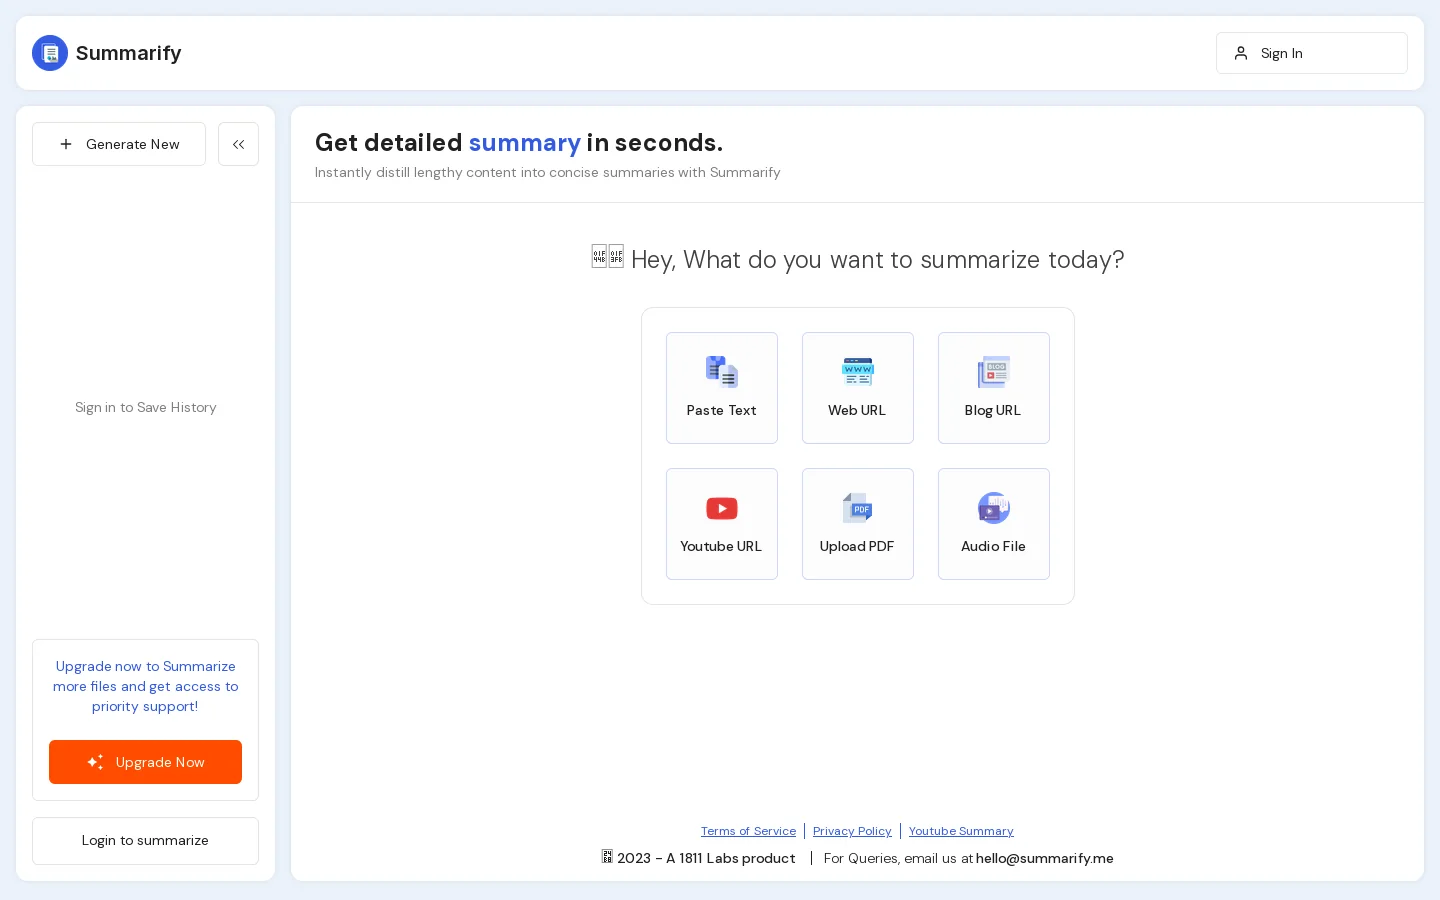Choose the Upload PDF option
Screen dimensions: 1440x900
pos(858,524)
